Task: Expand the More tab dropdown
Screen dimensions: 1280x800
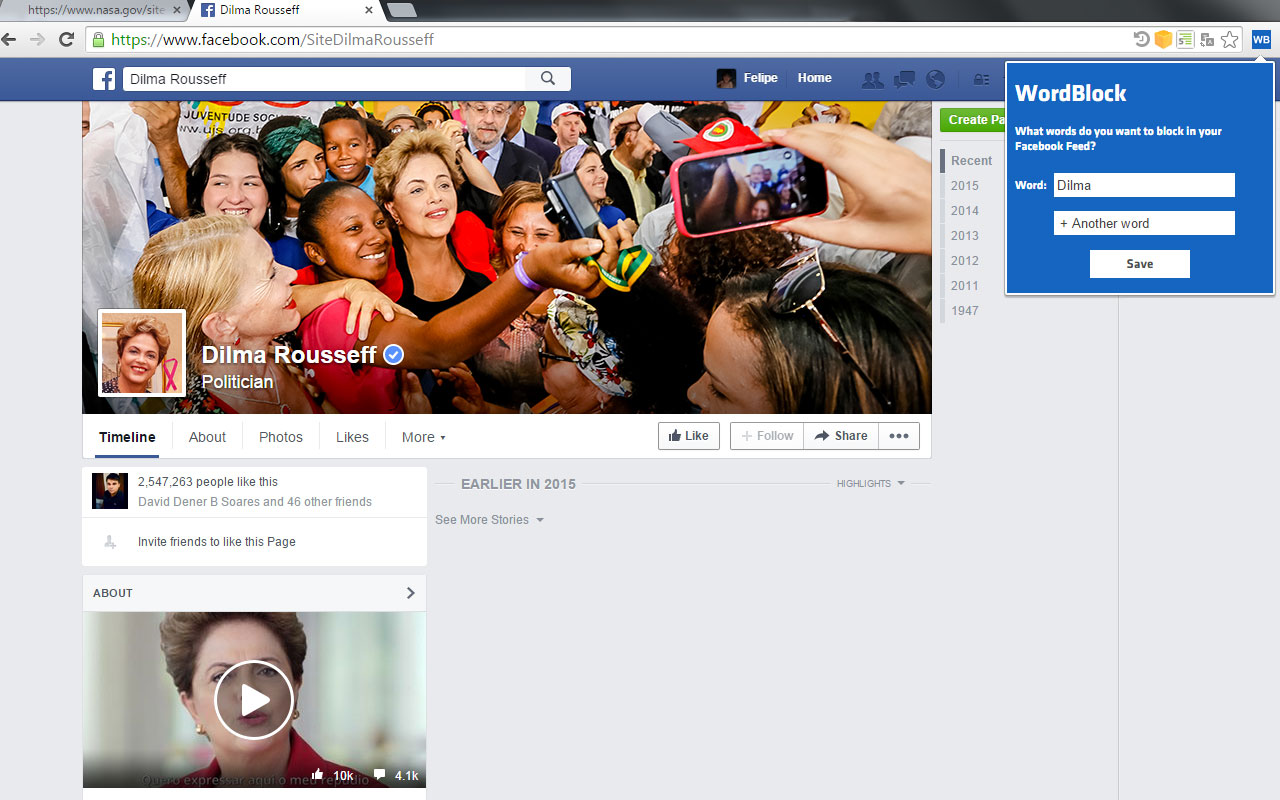Action: [424, 437]
